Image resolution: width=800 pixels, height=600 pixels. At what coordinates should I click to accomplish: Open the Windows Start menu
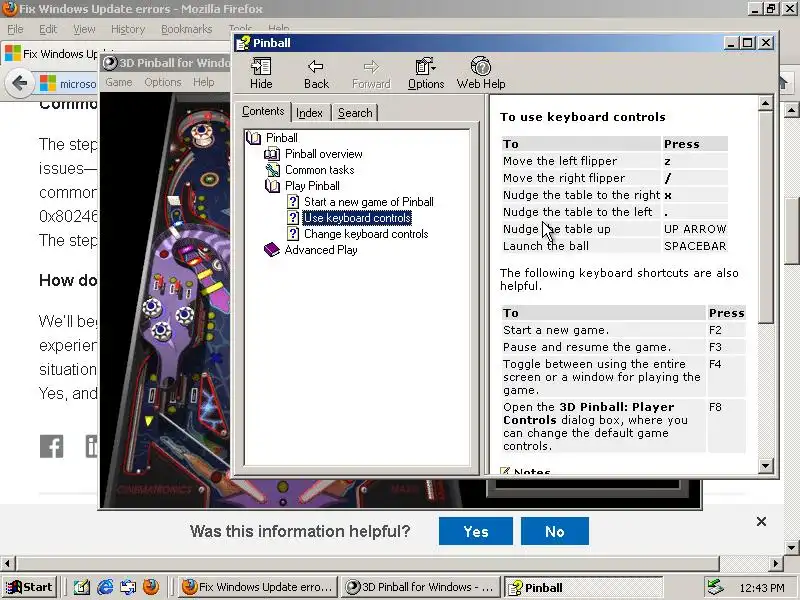point(29,587)
